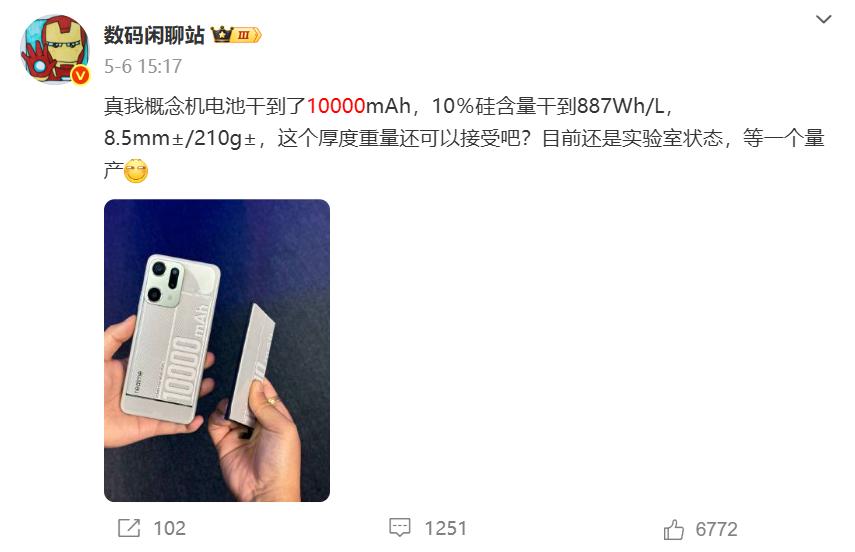The width and height of the screenshot is (855, 552).
Task: Click the battery cell held in the photo
Action: (x=253, y=366)
